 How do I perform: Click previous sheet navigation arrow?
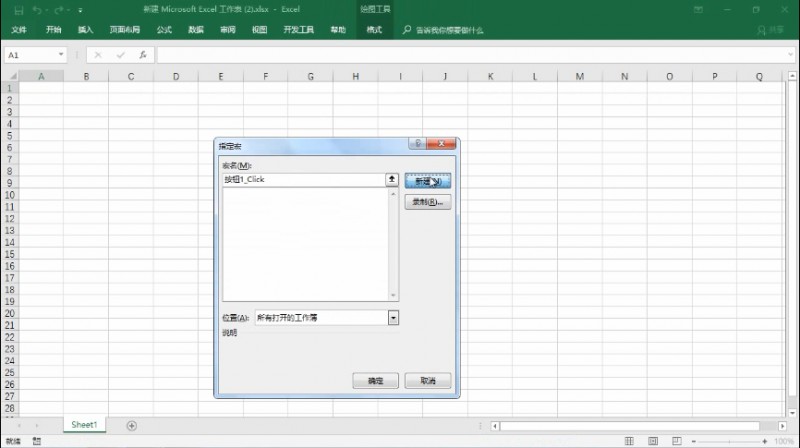coord(19,425)
